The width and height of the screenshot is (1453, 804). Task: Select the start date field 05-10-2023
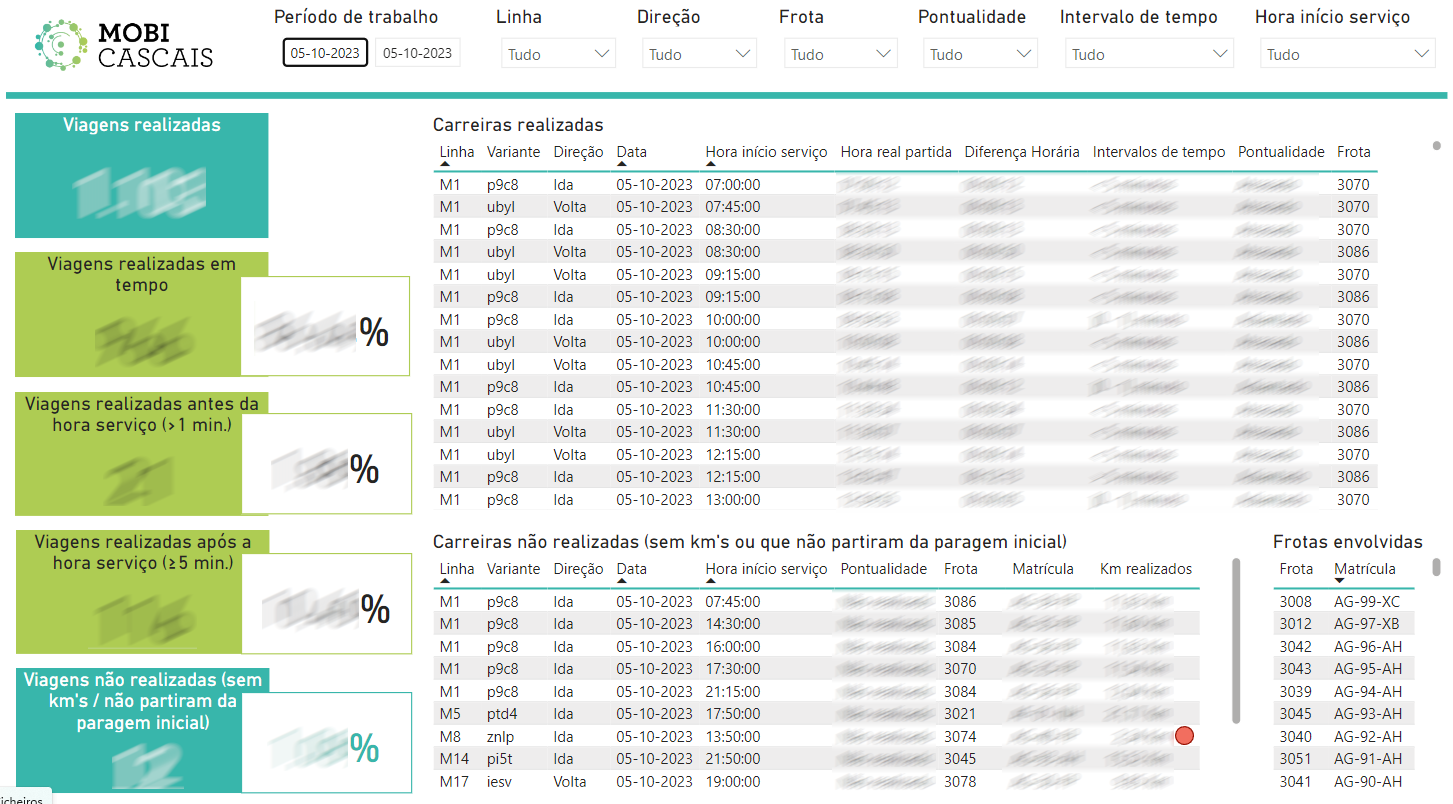[325, 52]
